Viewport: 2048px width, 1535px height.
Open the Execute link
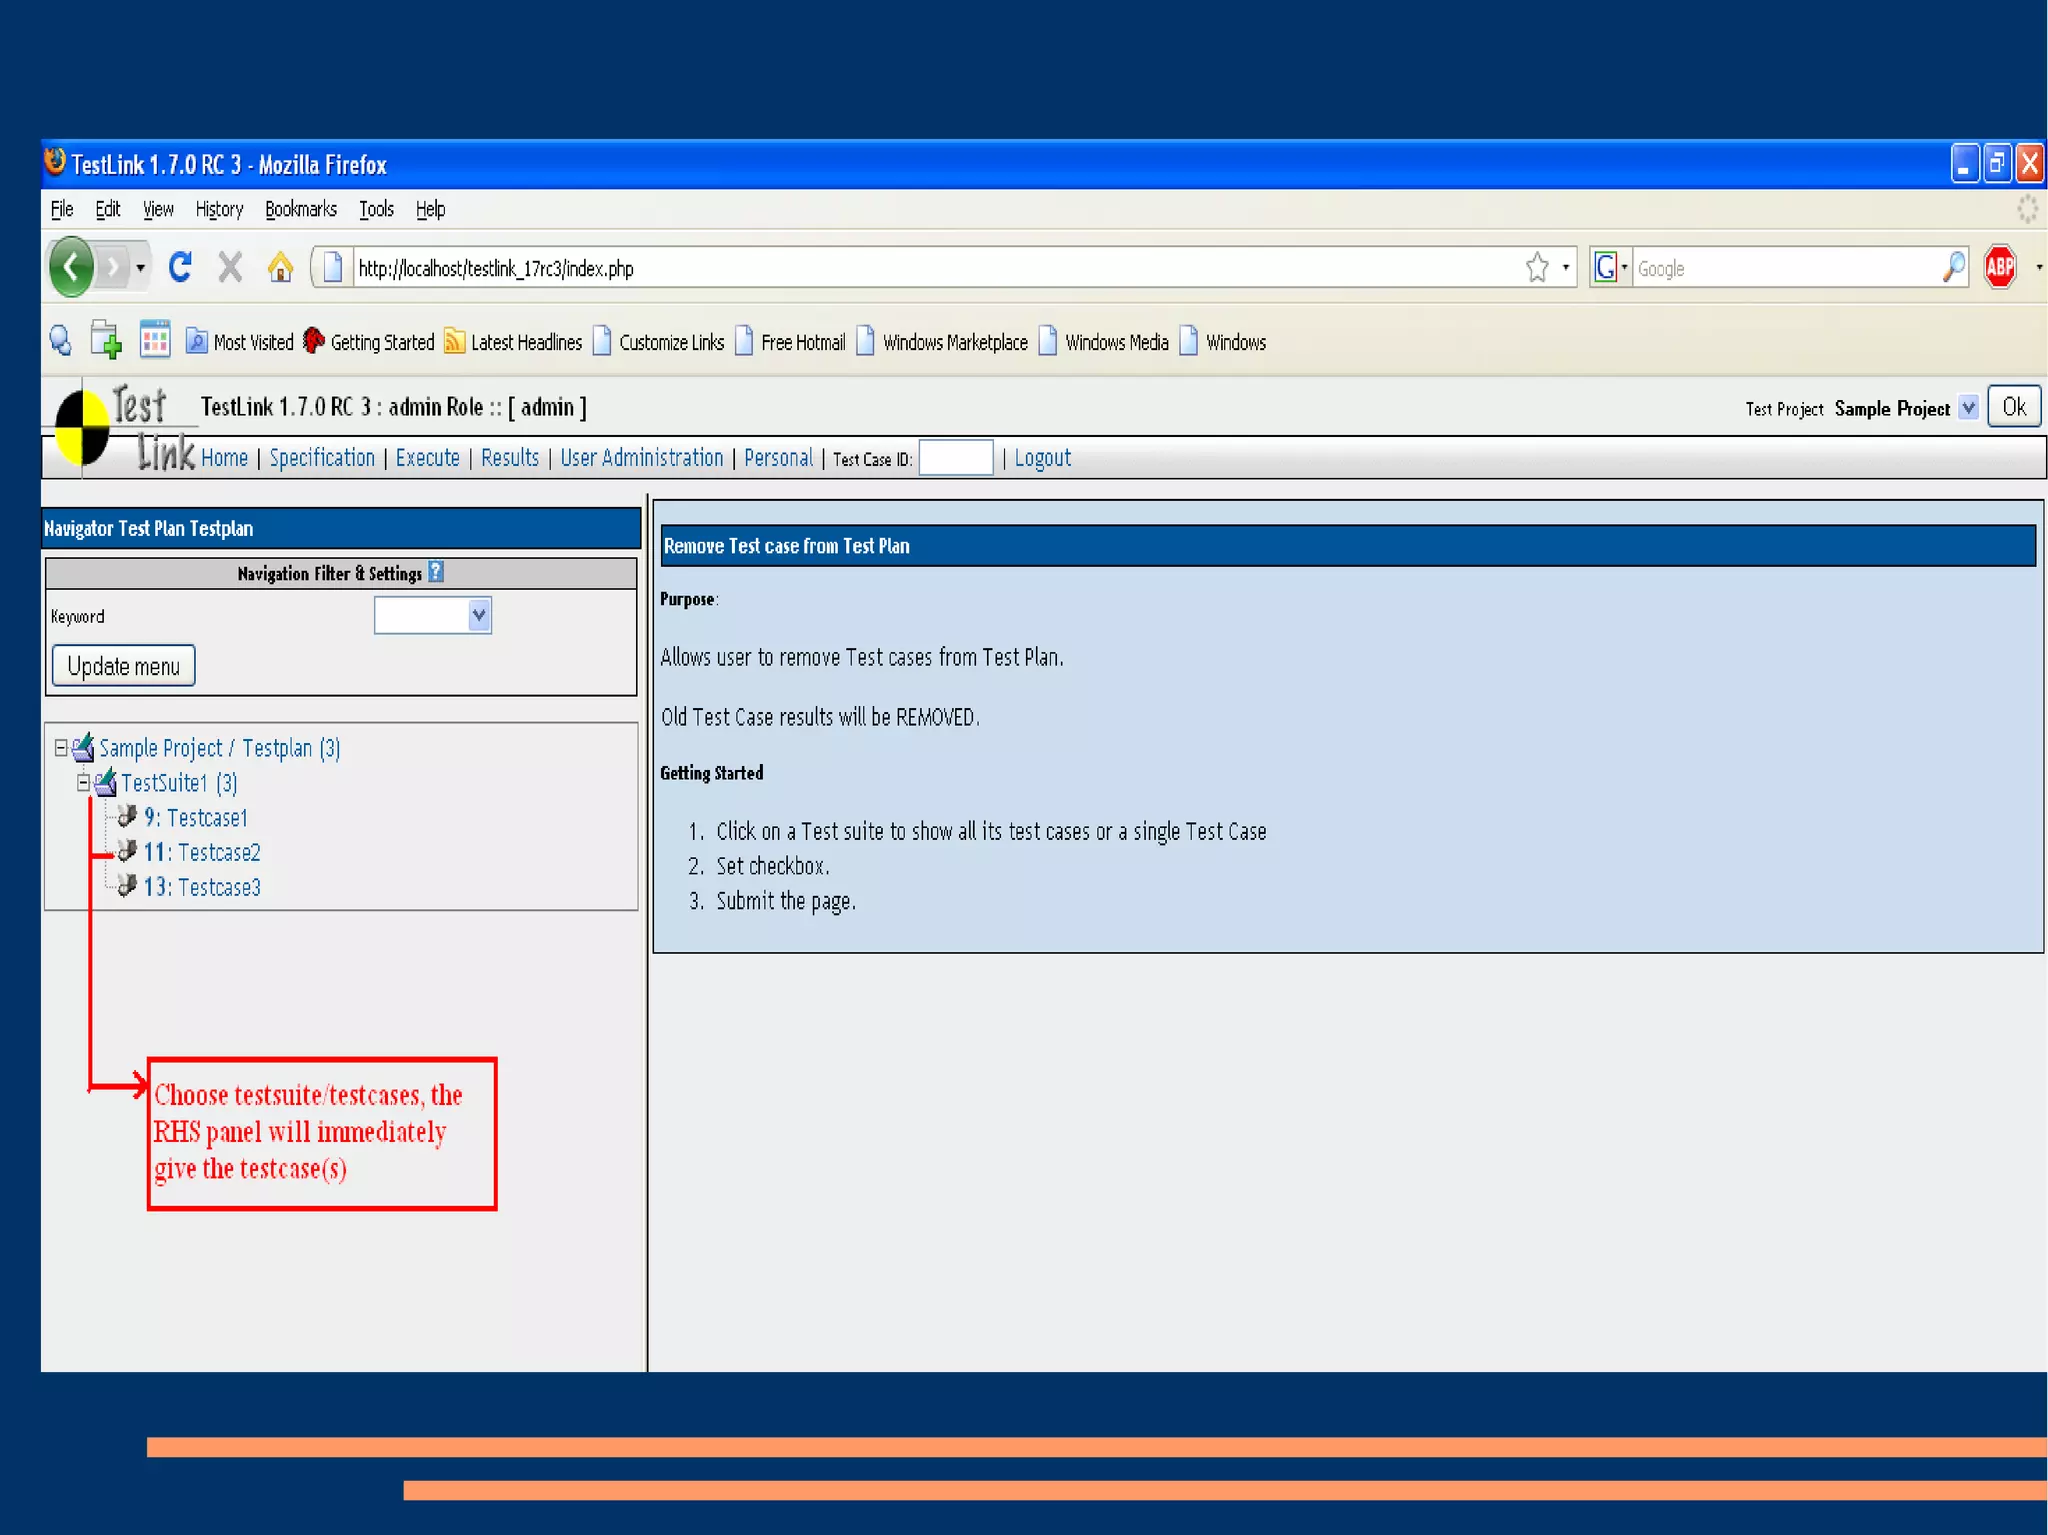[427, 457]
